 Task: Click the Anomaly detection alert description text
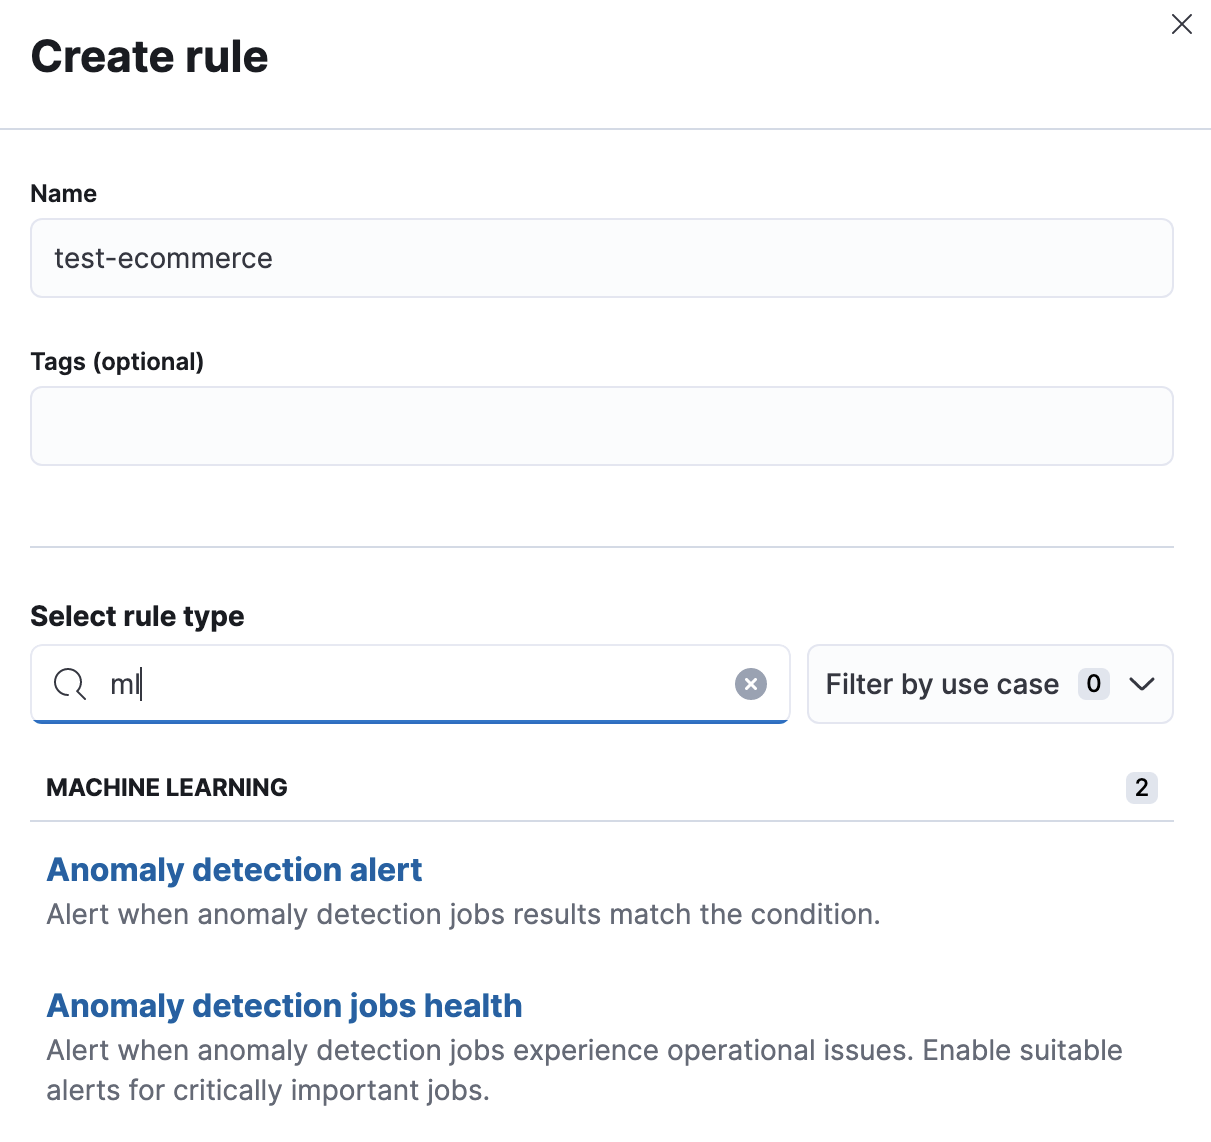463,914
